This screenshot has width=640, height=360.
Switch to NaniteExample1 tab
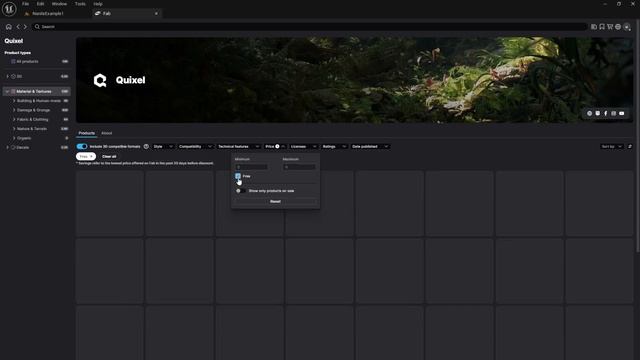[x=48, y=13]
